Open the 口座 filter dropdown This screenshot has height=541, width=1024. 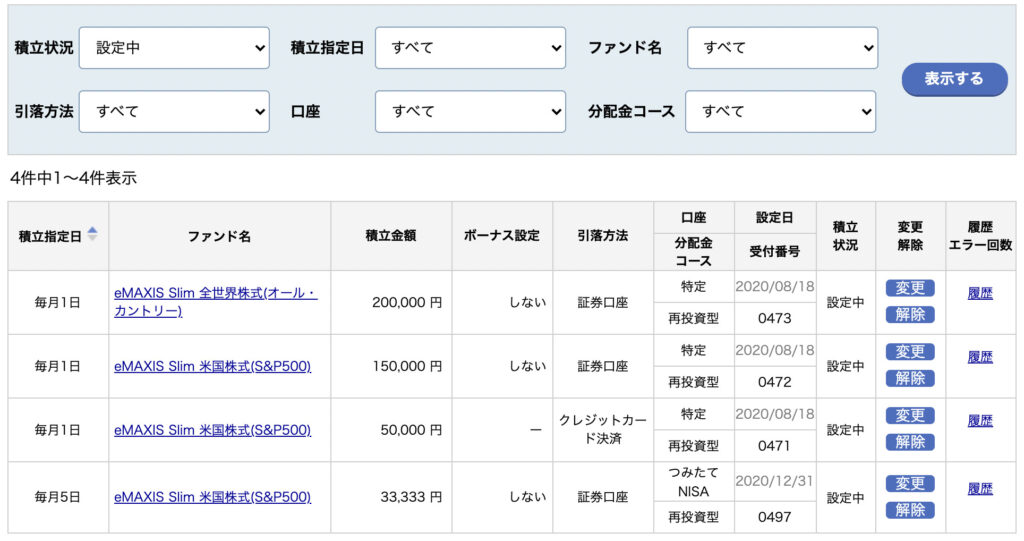point(470,112)
